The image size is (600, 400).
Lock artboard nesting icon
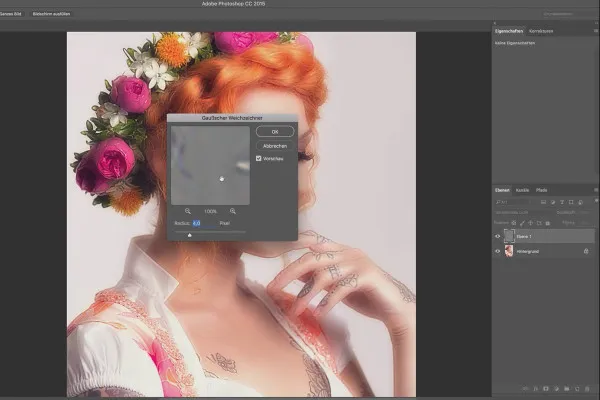coord(539,223)
